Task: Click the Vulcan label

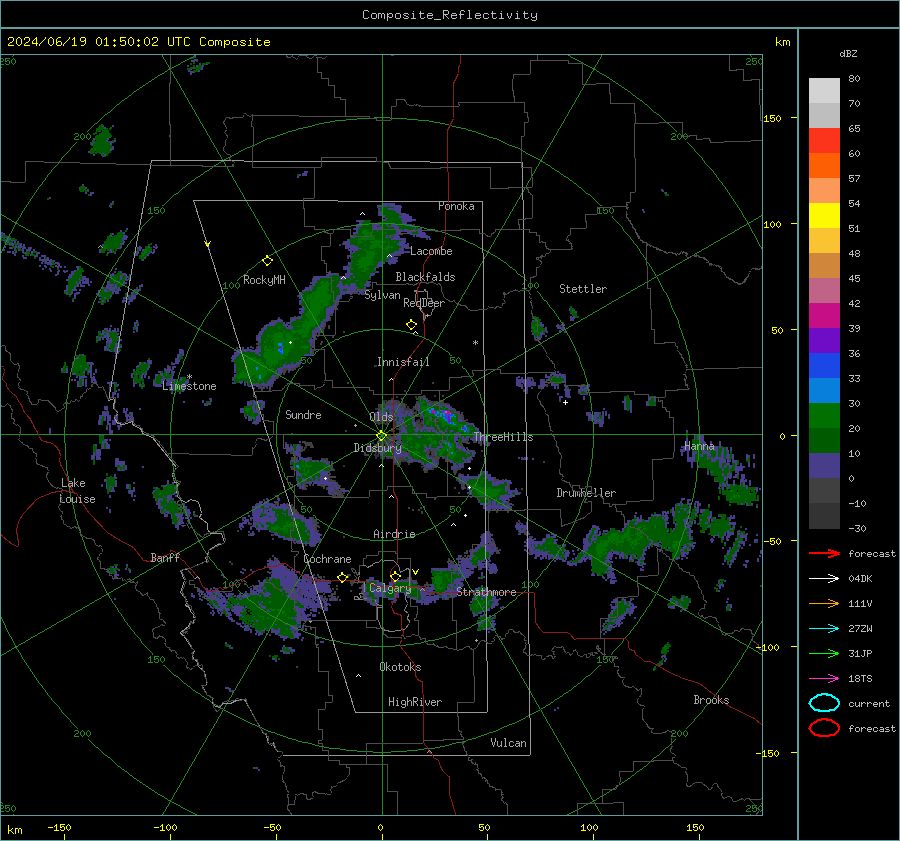Action: click(x=508, y=743)
